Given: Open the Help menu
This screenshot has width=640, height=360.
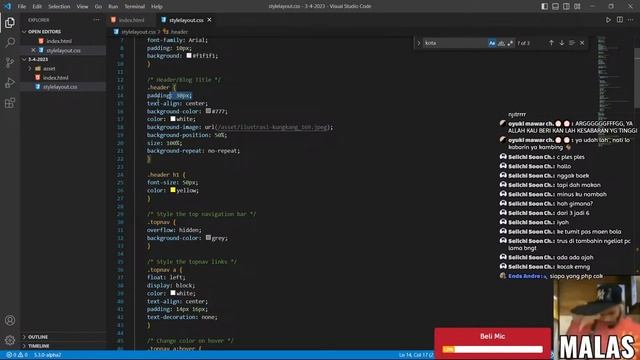Looking at the screenshot, I should [157, 6].
